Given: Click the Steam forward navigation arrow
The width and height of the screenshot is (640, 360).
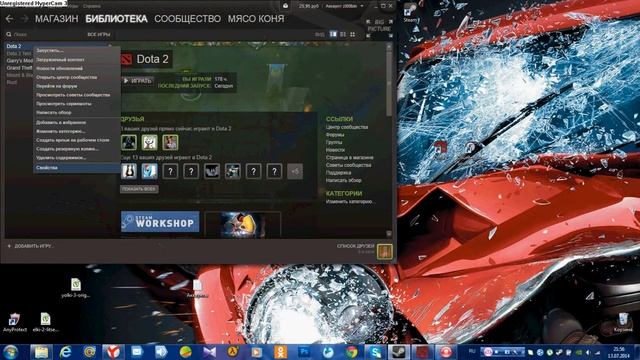Looking at the screenshot, I should tap(24, 19).
